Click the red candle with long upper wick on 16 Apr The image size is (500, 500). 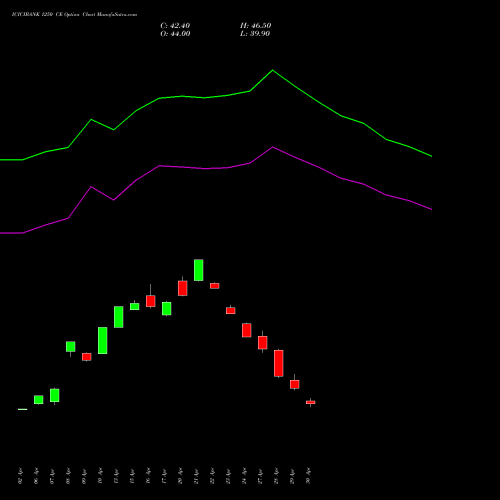[x=151, y=301]
